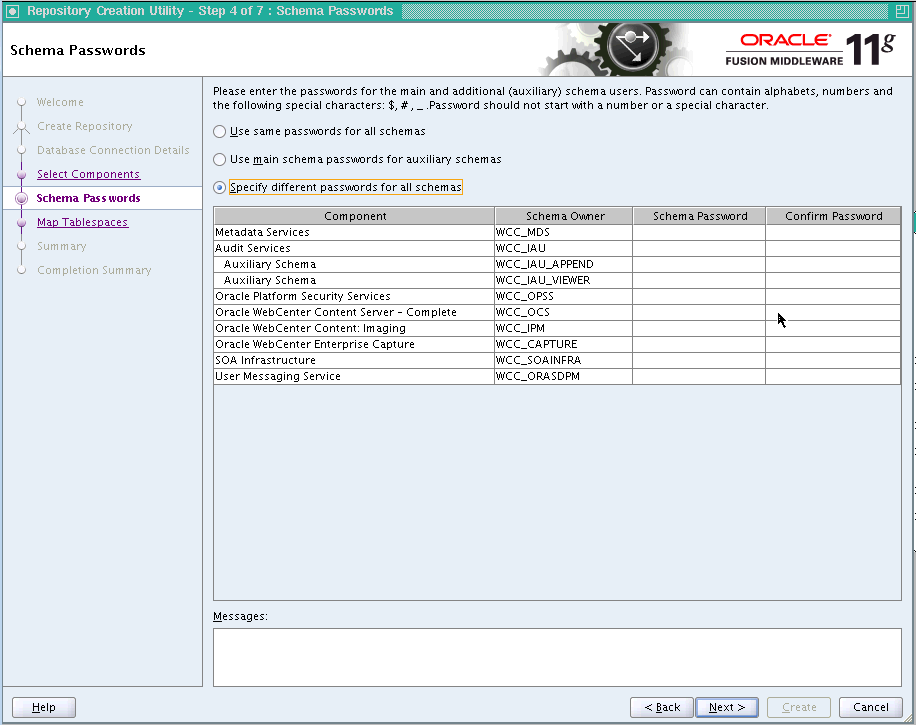This screenshot has width=916, height=725.
Task: Select Oracle WebCenter Content: Imaging cell
Action: point(354,328)
